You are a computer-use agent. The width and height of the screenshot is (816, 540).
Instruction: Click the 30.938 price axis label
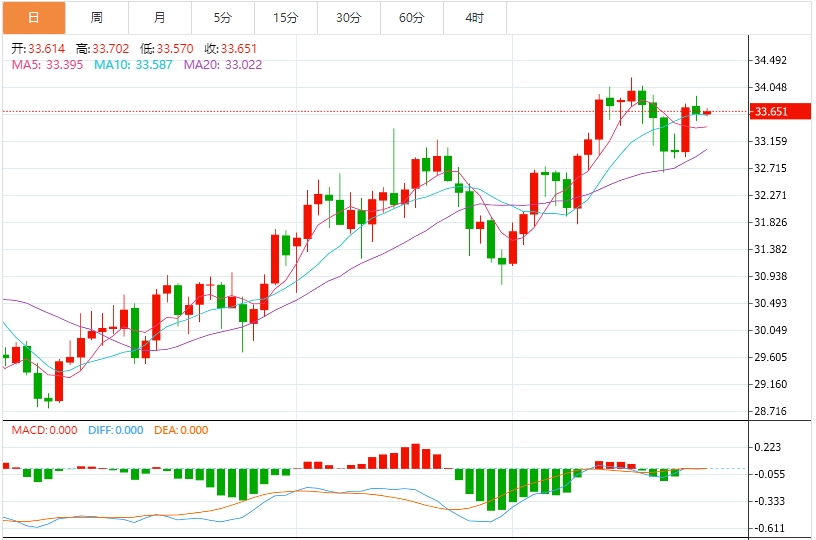click(771, 276)
